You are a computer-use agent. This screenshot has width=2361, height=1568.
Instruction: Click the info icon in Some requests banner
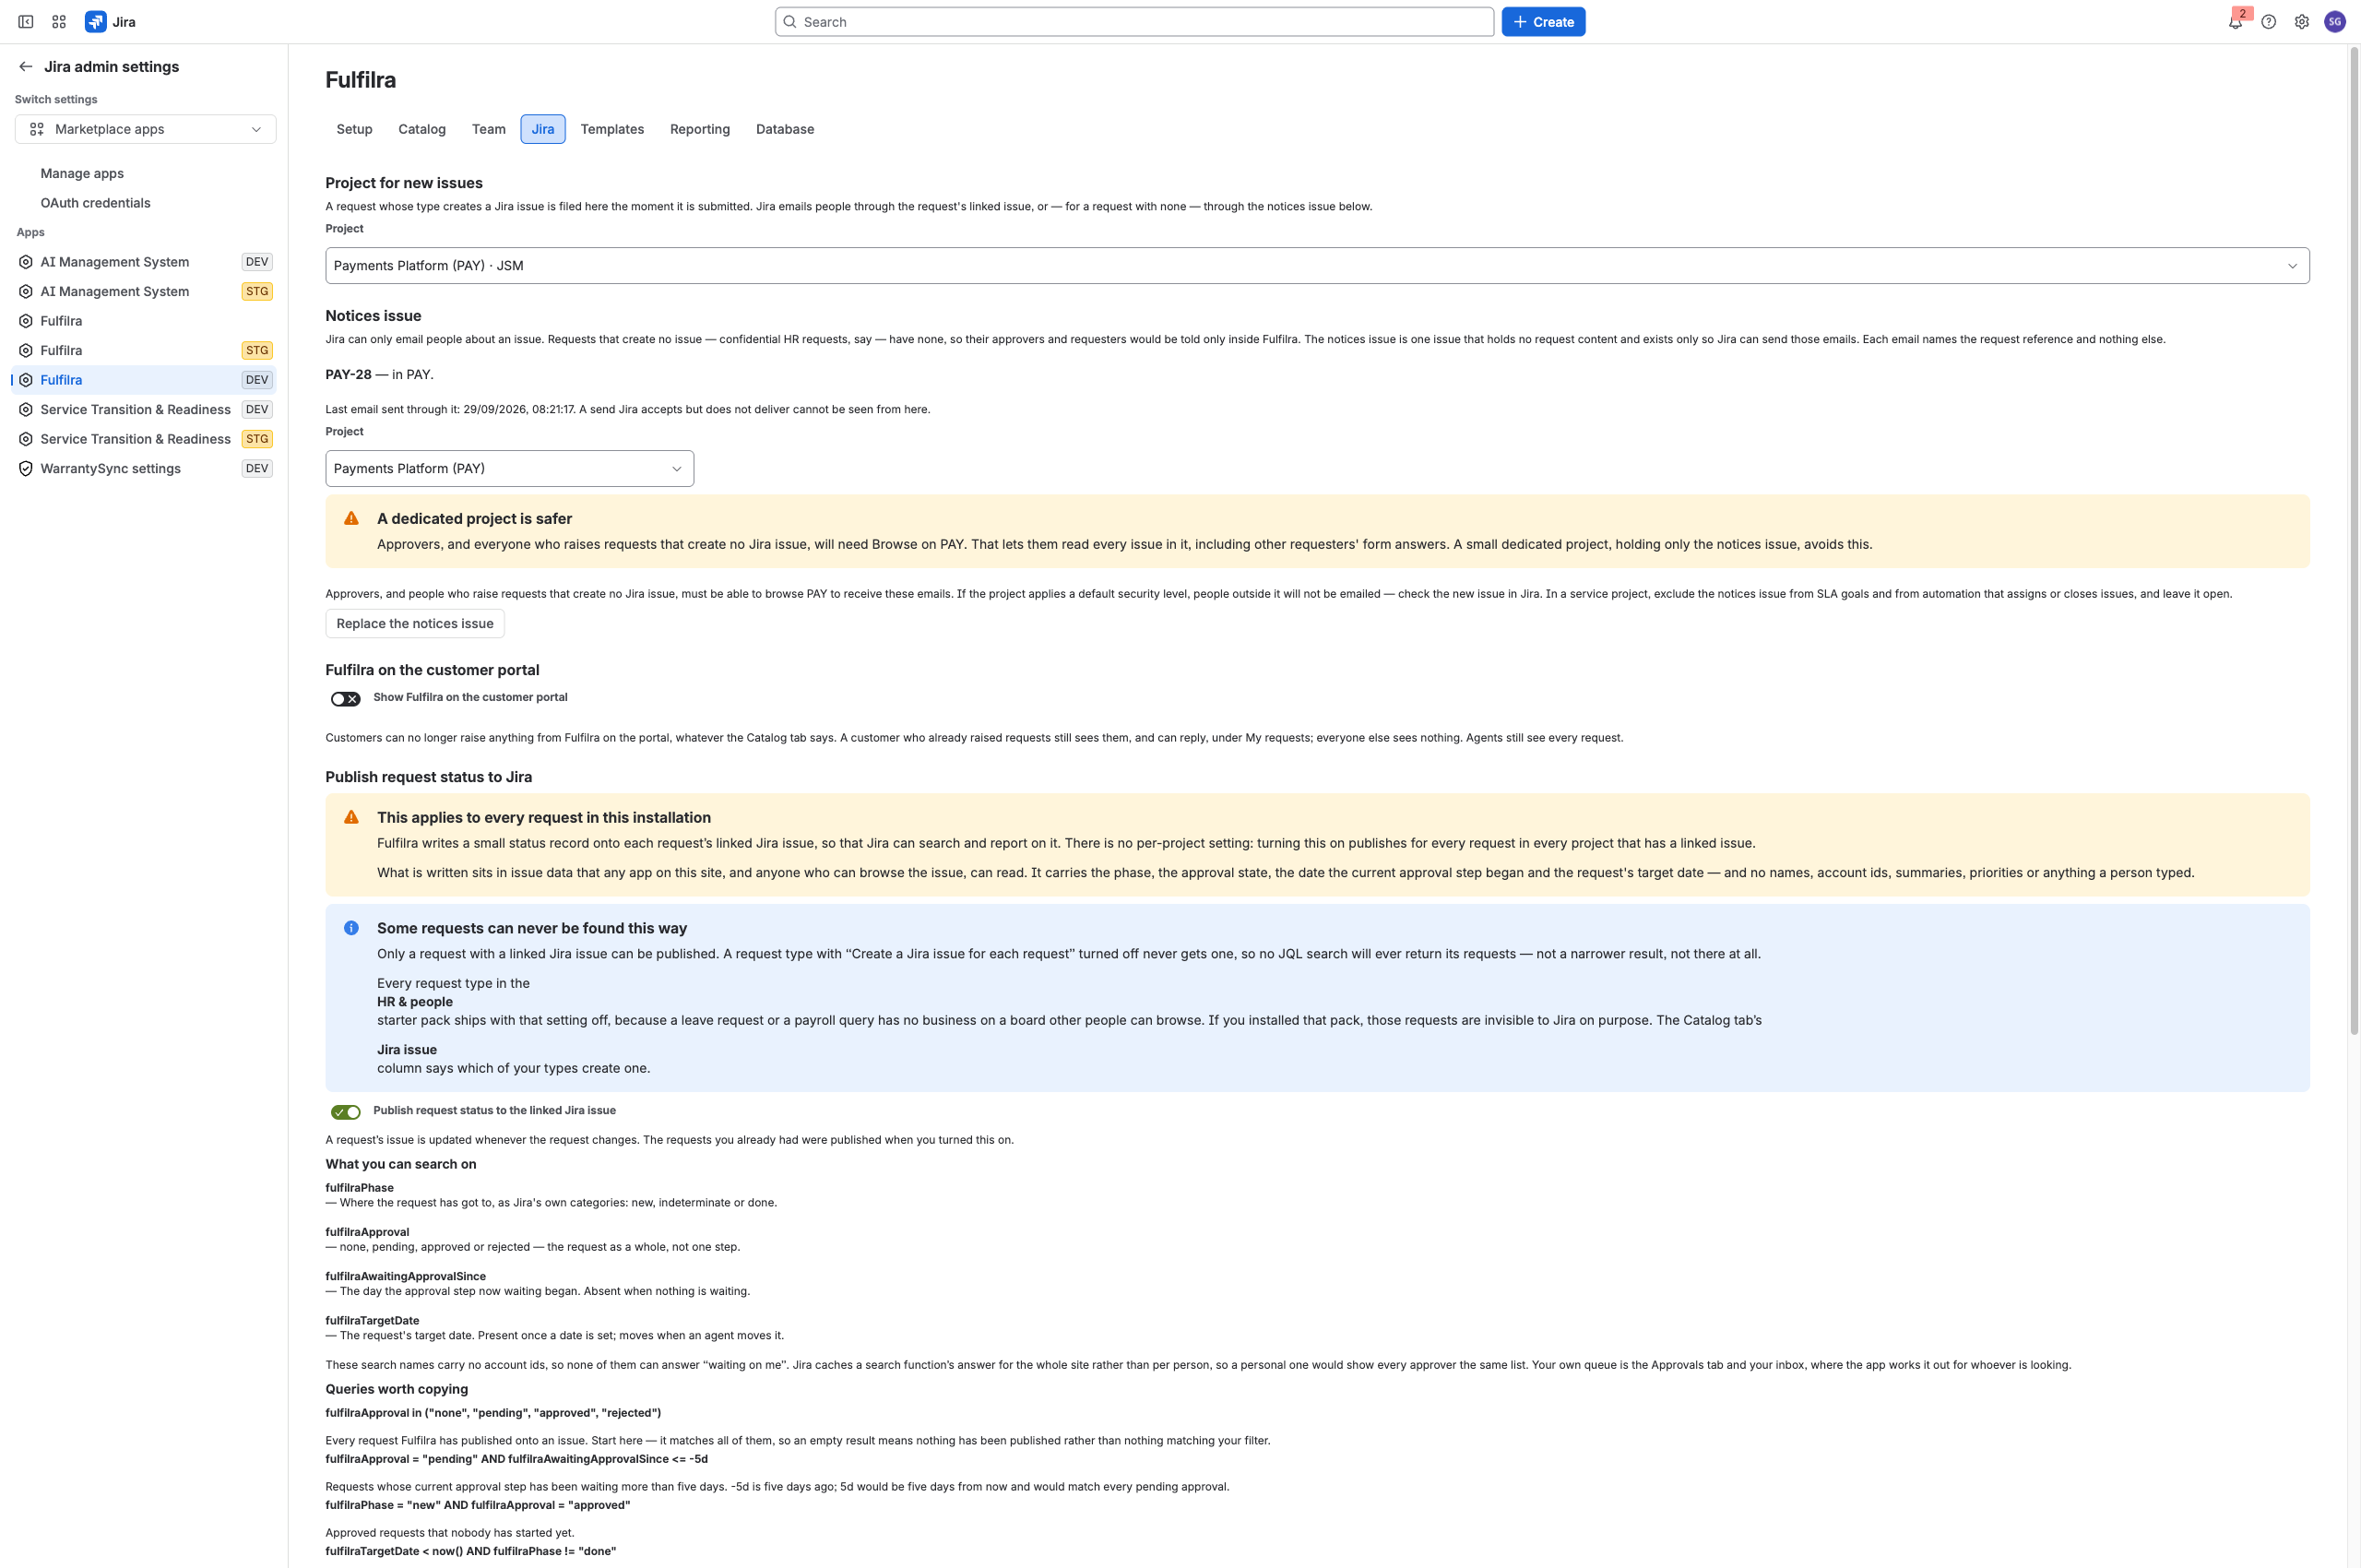click(351, 928)
